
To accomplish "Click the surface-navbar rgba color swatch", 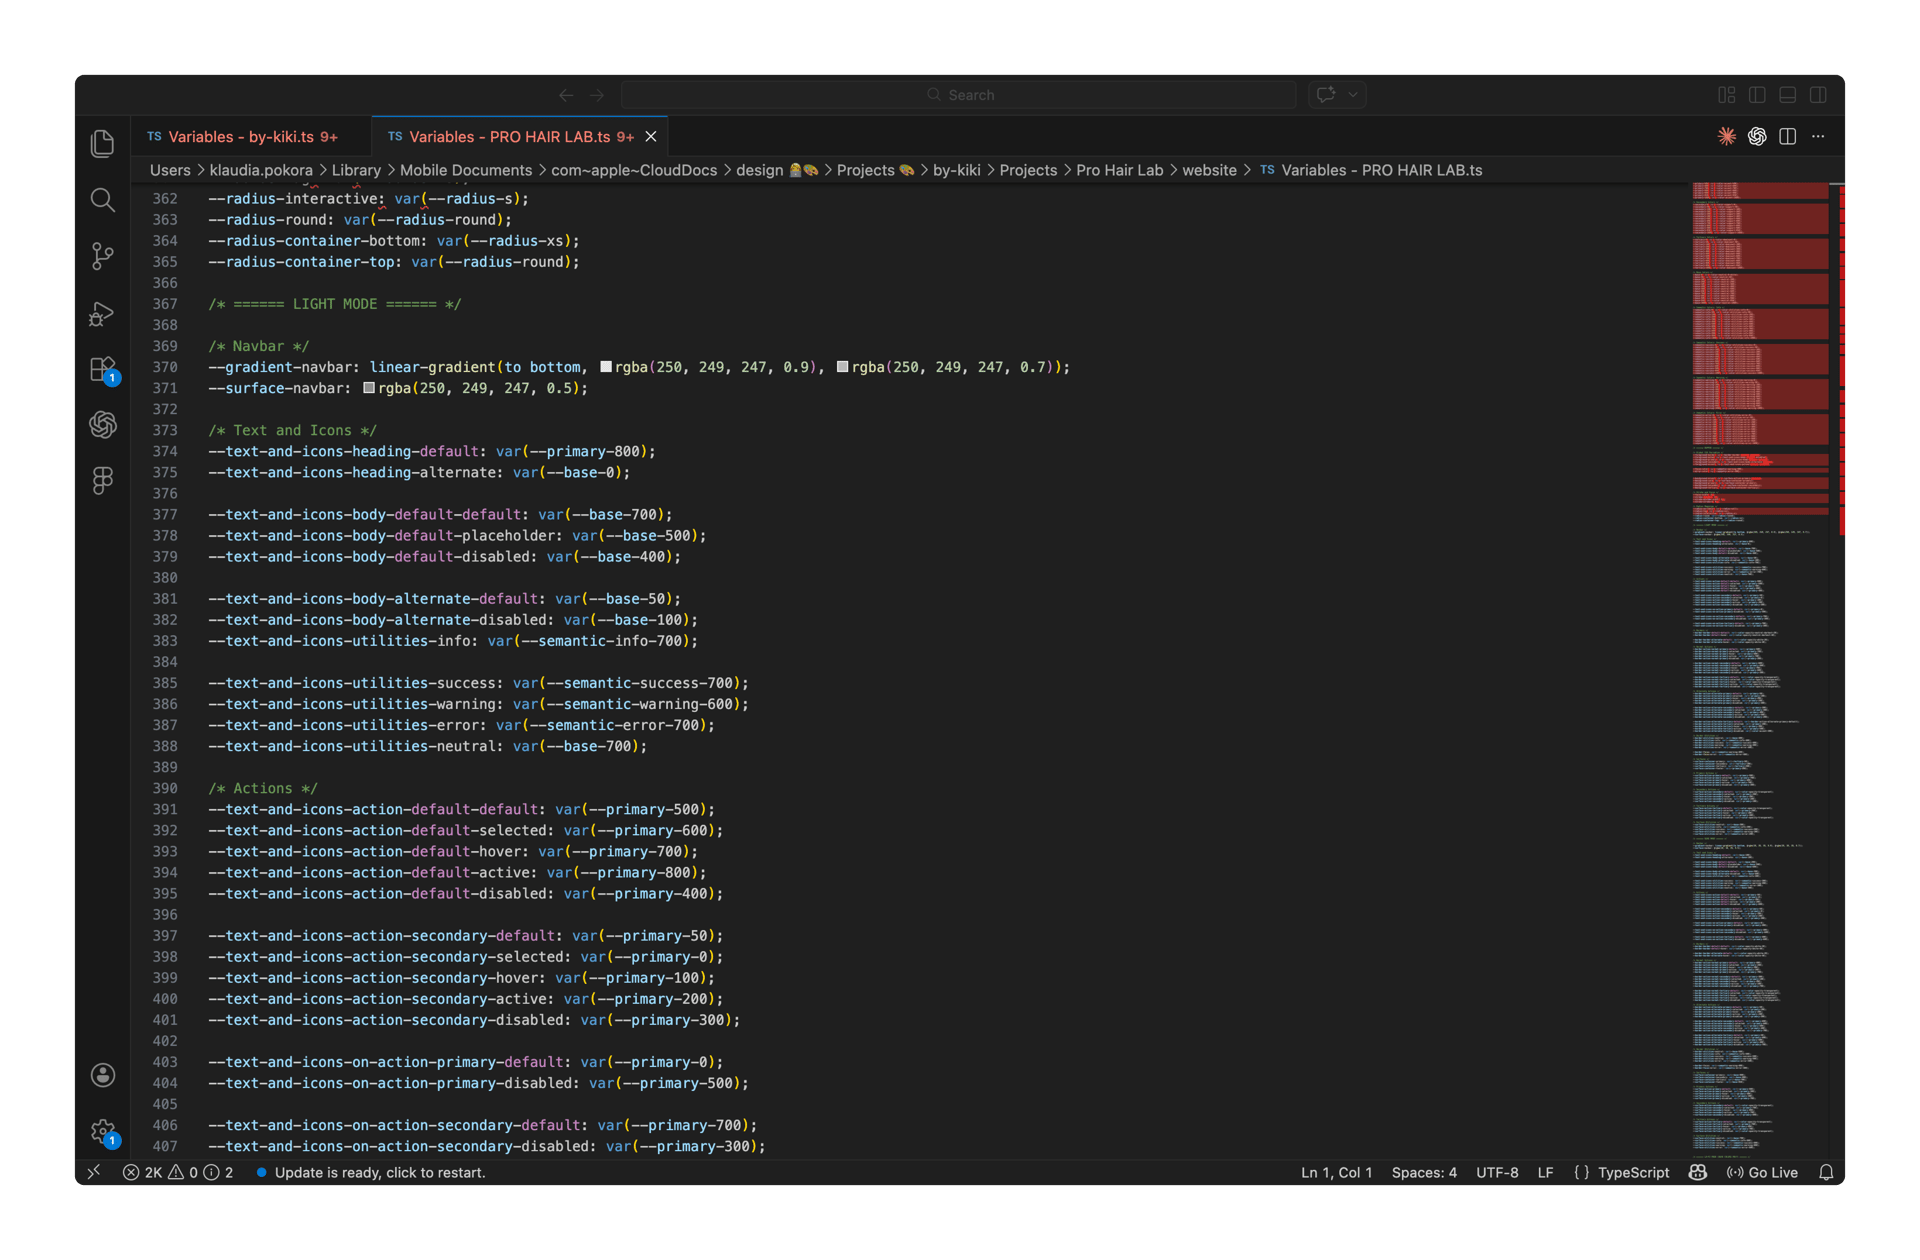I will pos(369,388).
